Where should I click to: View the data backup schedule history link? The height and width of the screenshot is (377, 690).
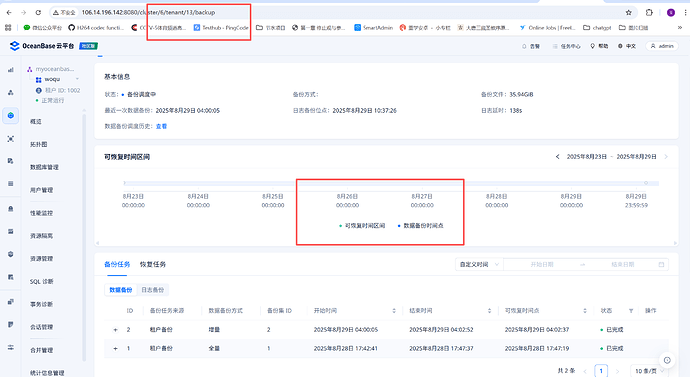(x=161, y=126)
